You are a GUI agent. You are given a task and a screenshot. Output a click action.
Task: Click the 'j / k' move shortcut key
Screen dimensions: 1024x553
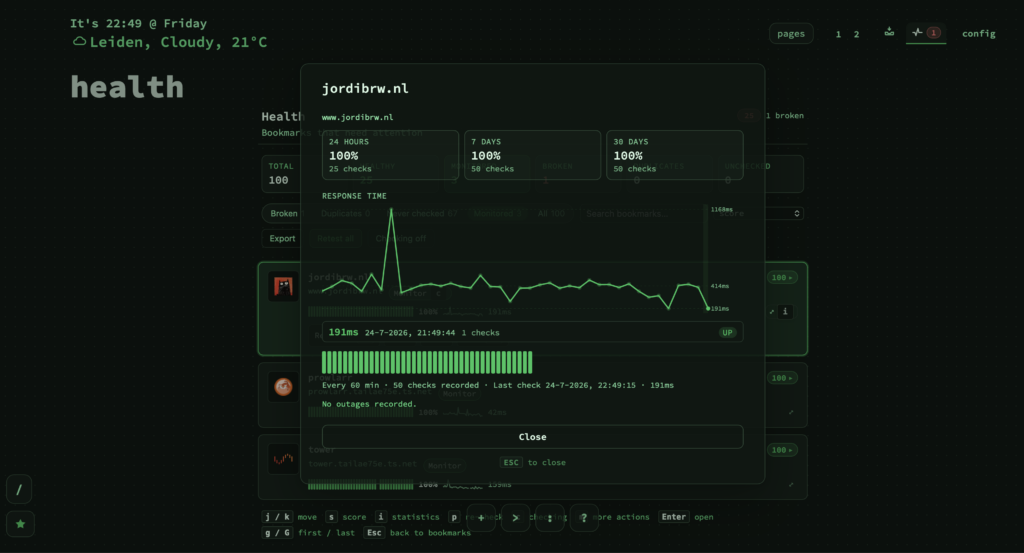pyautogui.click(x=277, y=516)
